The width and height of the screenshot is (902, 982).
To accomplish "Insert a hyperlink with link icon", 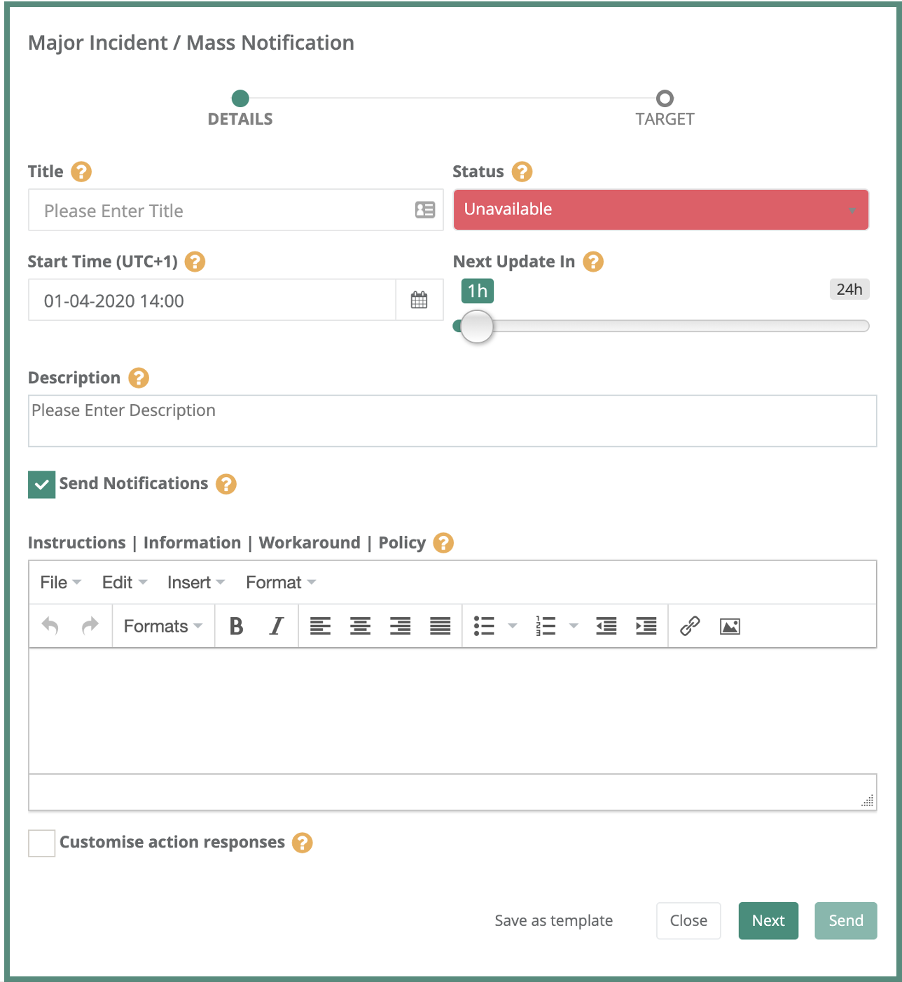I will coord(690,627).
